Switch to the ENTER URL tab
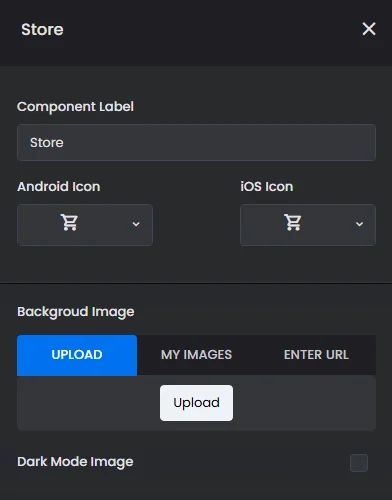Image resolution: width=392 pixels, height=500 pixels. (x=316, y=355)
